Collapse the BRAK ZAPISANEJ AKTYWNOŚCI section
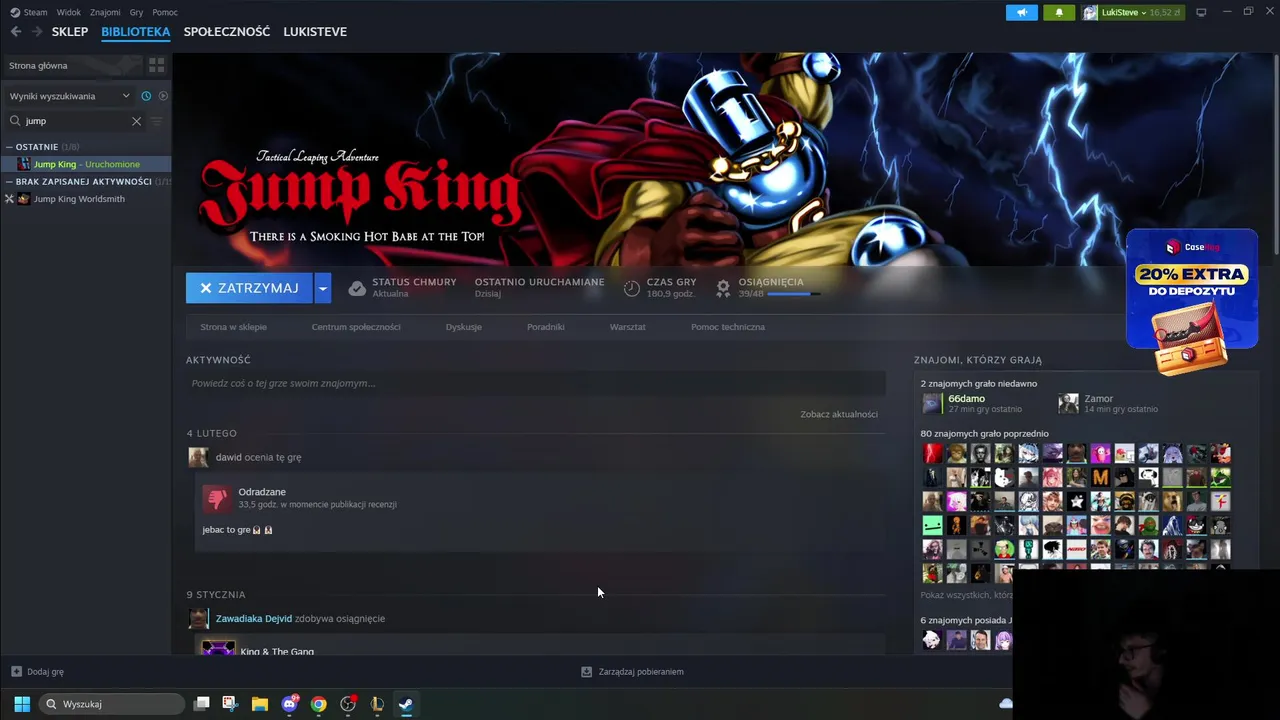This screenshot has width=1280, height=720. click(x=9, y=182)
